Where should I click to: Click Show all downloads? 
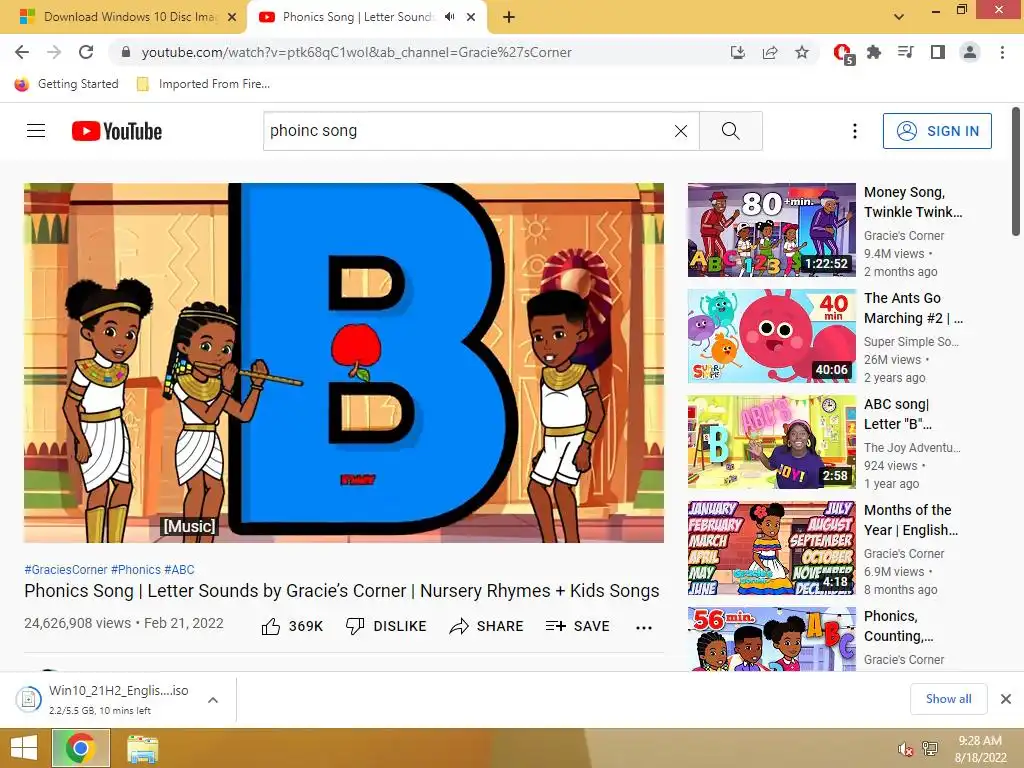point(948,699)
